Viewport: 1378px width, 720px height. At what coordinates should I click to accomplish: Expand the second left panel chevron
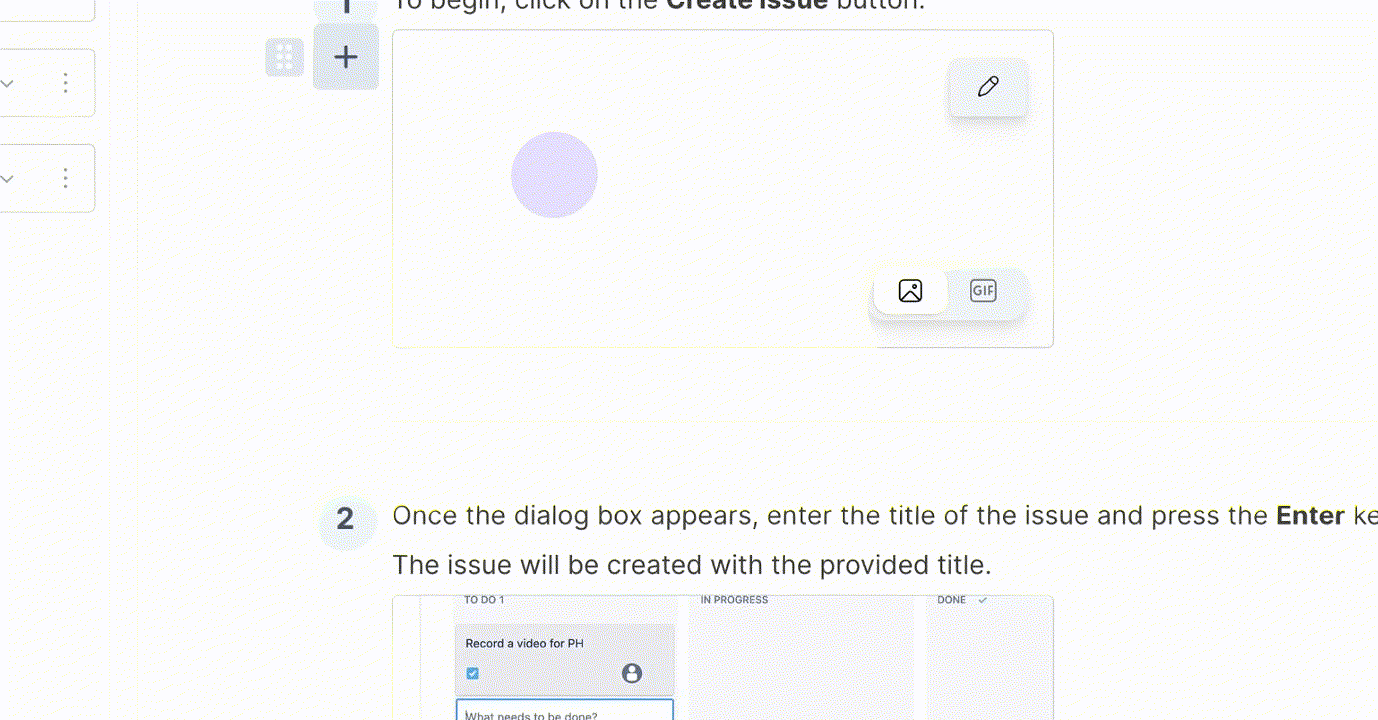coord(7,179)
